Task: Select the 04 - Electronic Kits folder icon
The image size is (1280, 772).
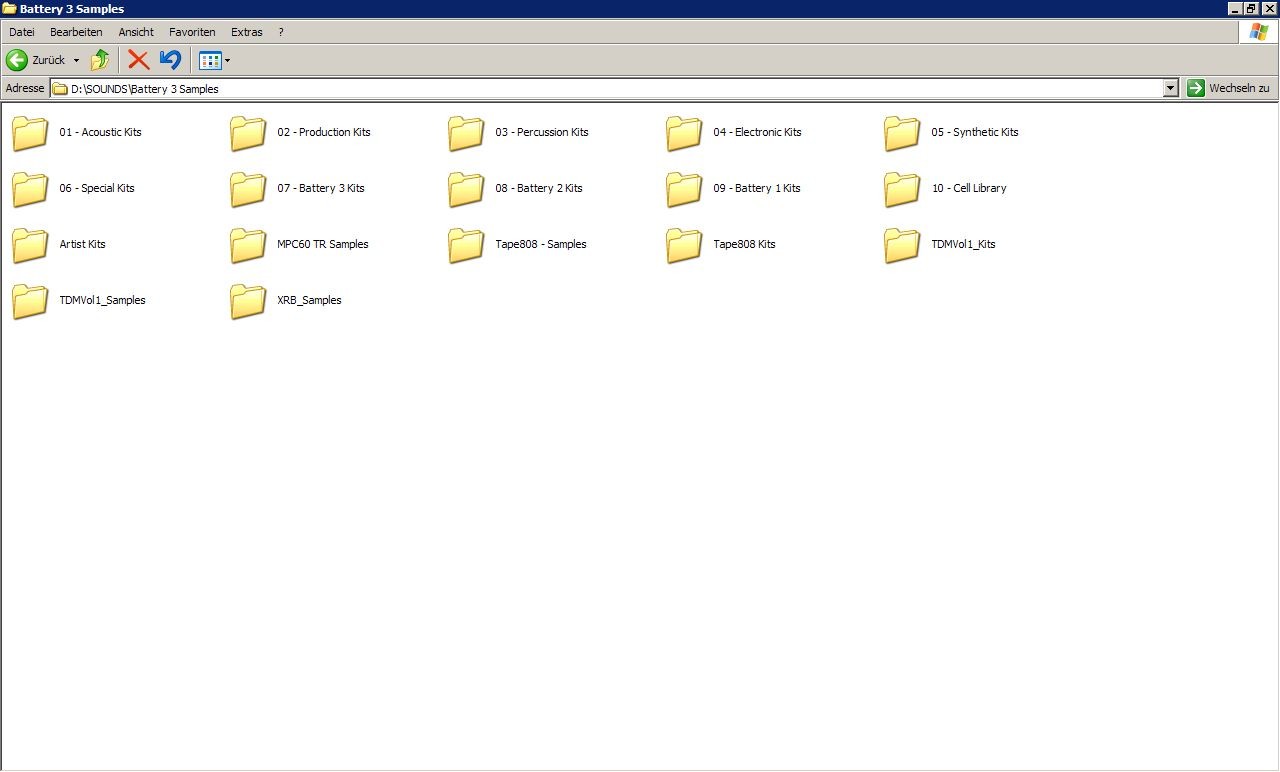Action: point(684,132)
